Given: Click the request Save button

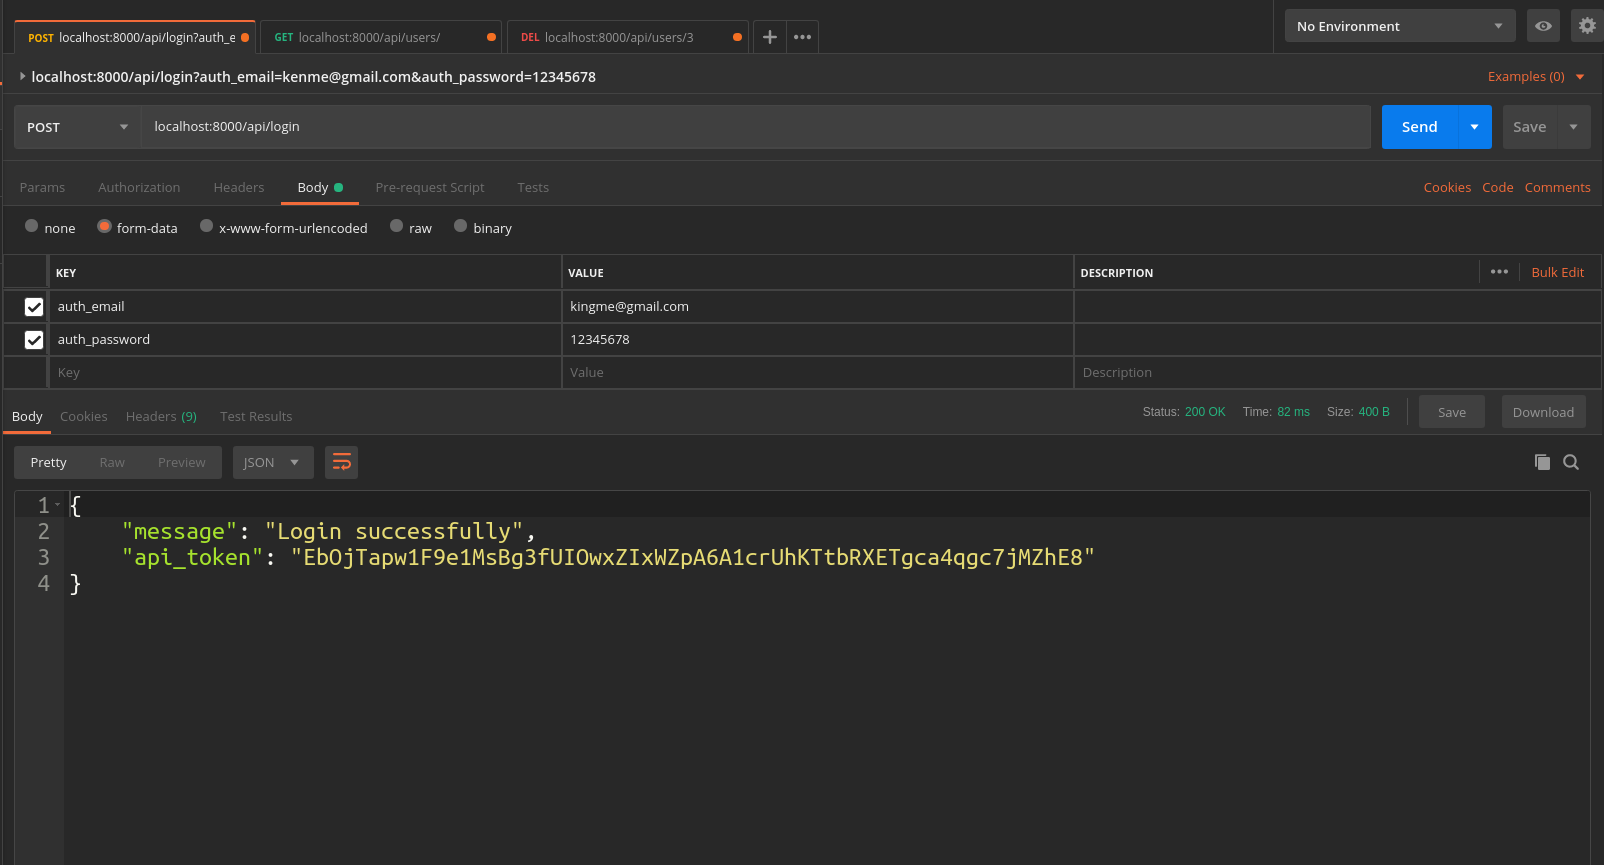Looking at the screenshot, I should point(1529,127).
